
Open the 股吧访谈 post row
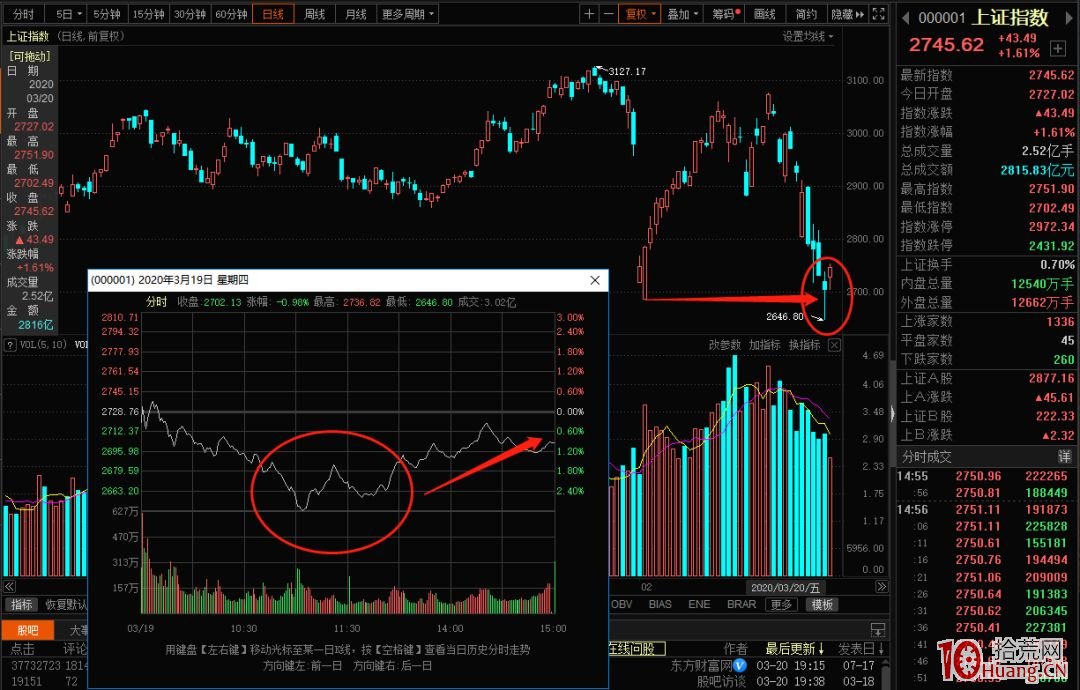pos(721,682)
